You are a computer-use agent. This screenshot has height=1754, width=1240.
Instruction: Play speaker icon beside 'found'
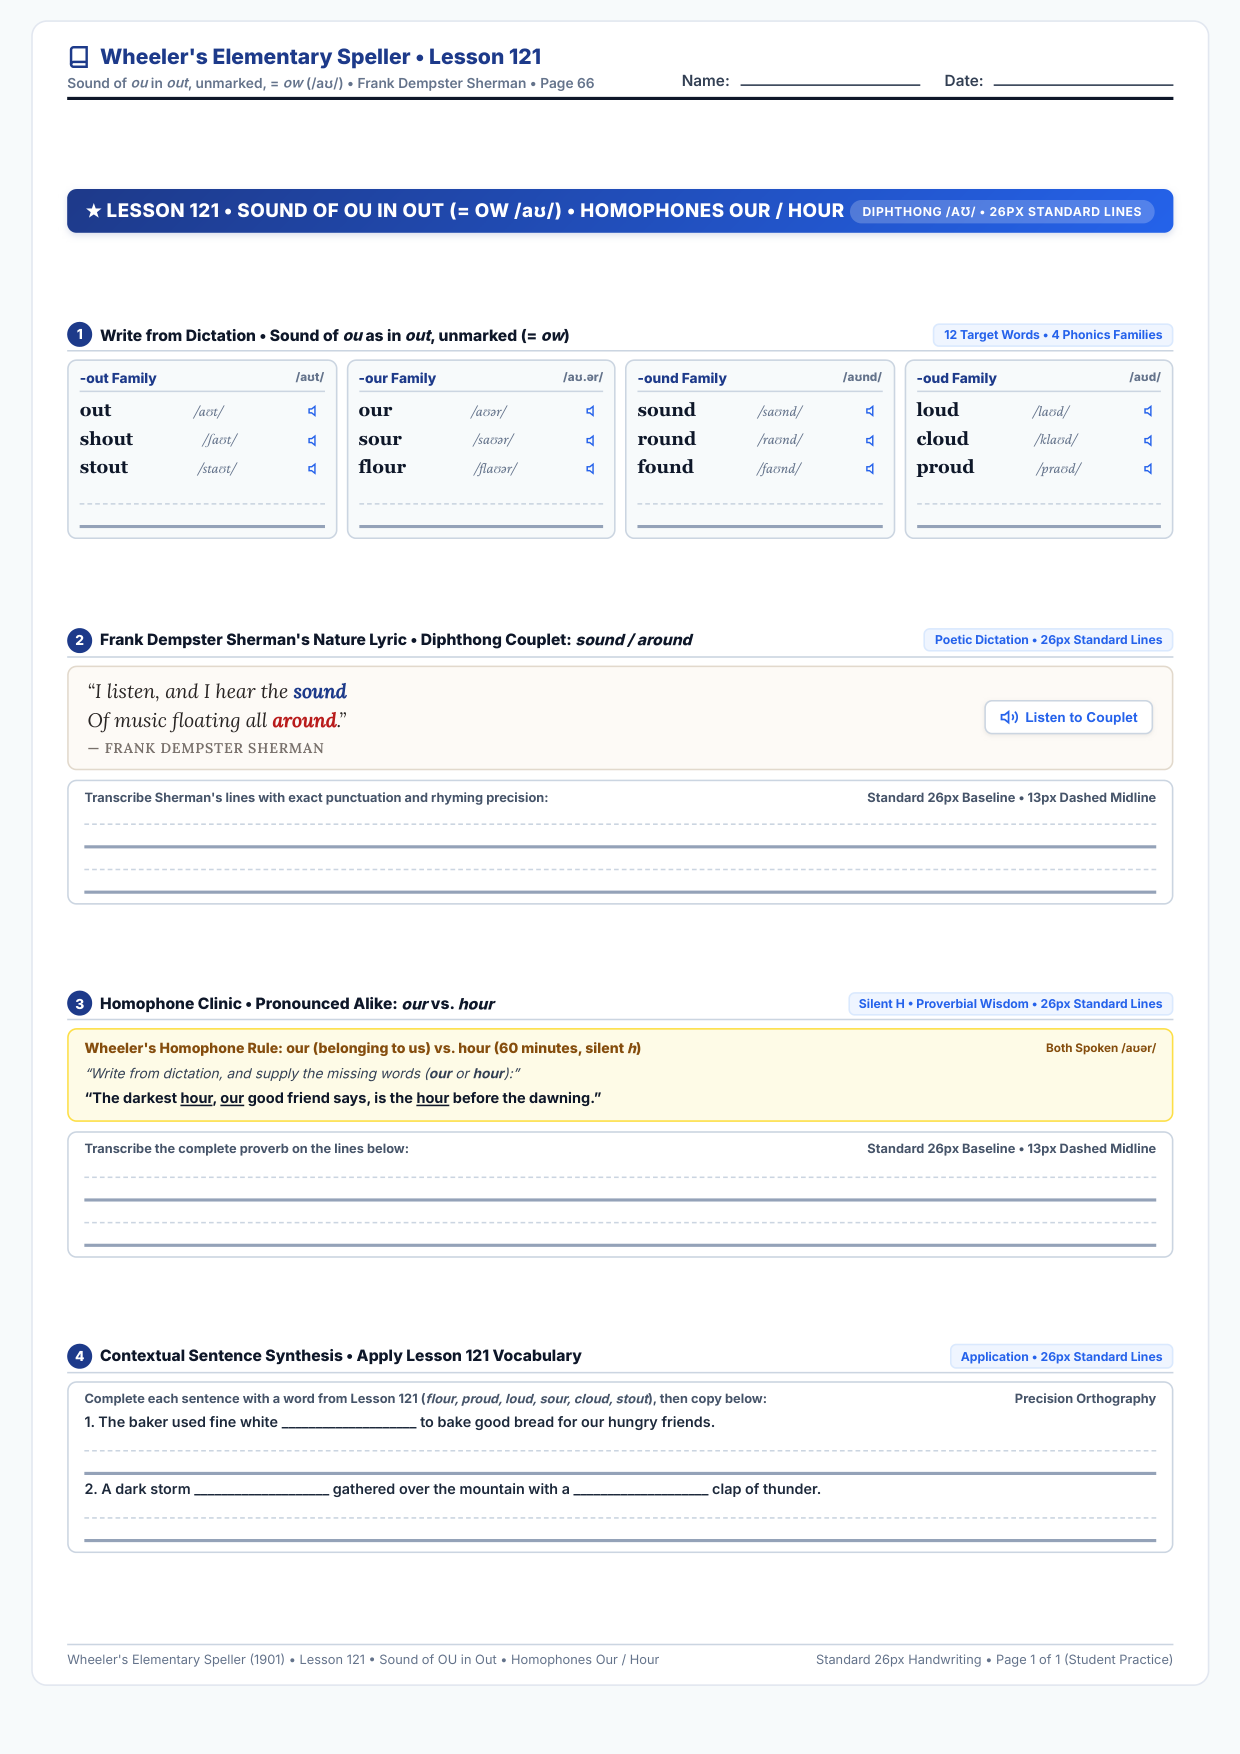[870, 468]
